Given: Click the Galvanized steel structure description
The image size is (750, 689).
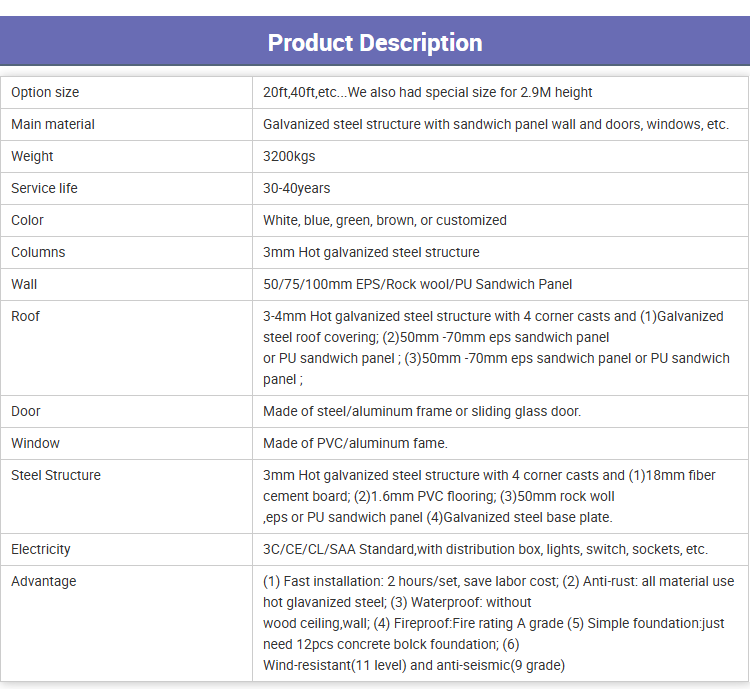Looking at the screenshot, I should point(496,124).
